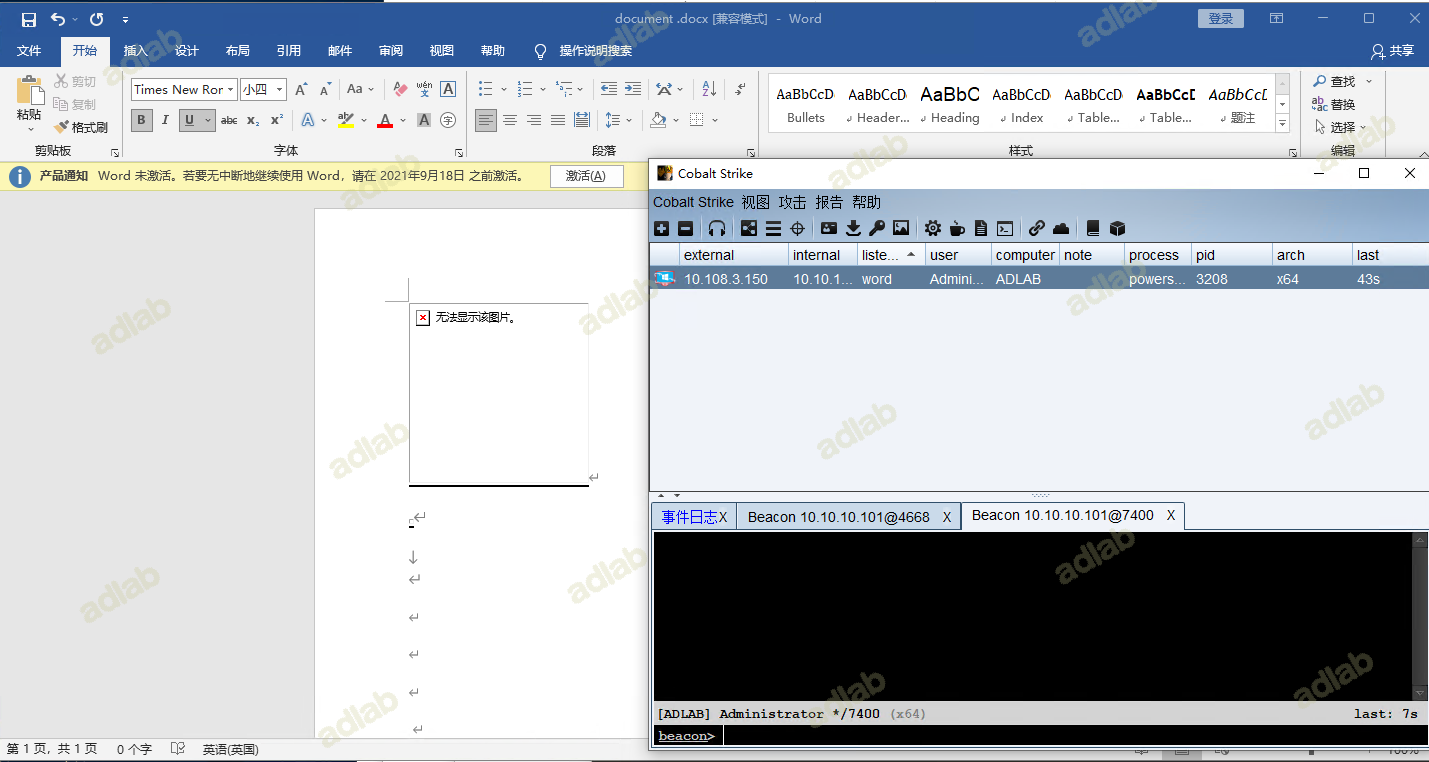Screen dimensions: 1429x762
Task: Show the targets view crosshair icon
Action: coord(797,228)
